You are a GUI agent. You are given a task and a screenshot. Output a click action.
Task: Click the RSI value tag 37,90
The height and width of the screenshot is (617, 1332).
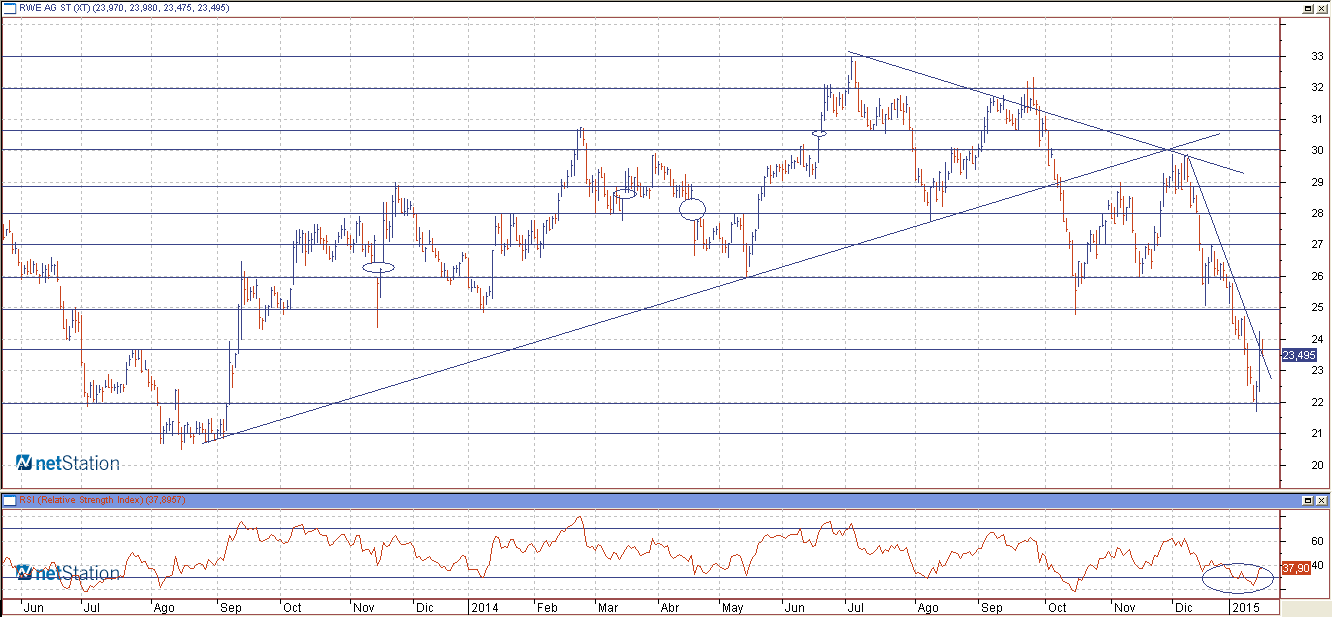pyautogui.click(x=1295, y=568)
